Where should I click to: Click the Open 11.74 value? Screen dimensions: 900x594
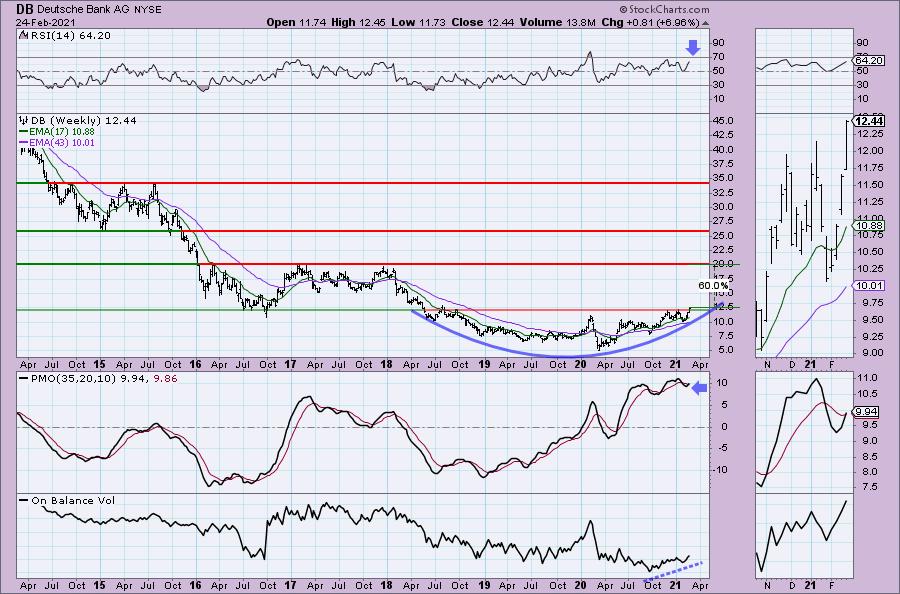[x=296, y=22]
